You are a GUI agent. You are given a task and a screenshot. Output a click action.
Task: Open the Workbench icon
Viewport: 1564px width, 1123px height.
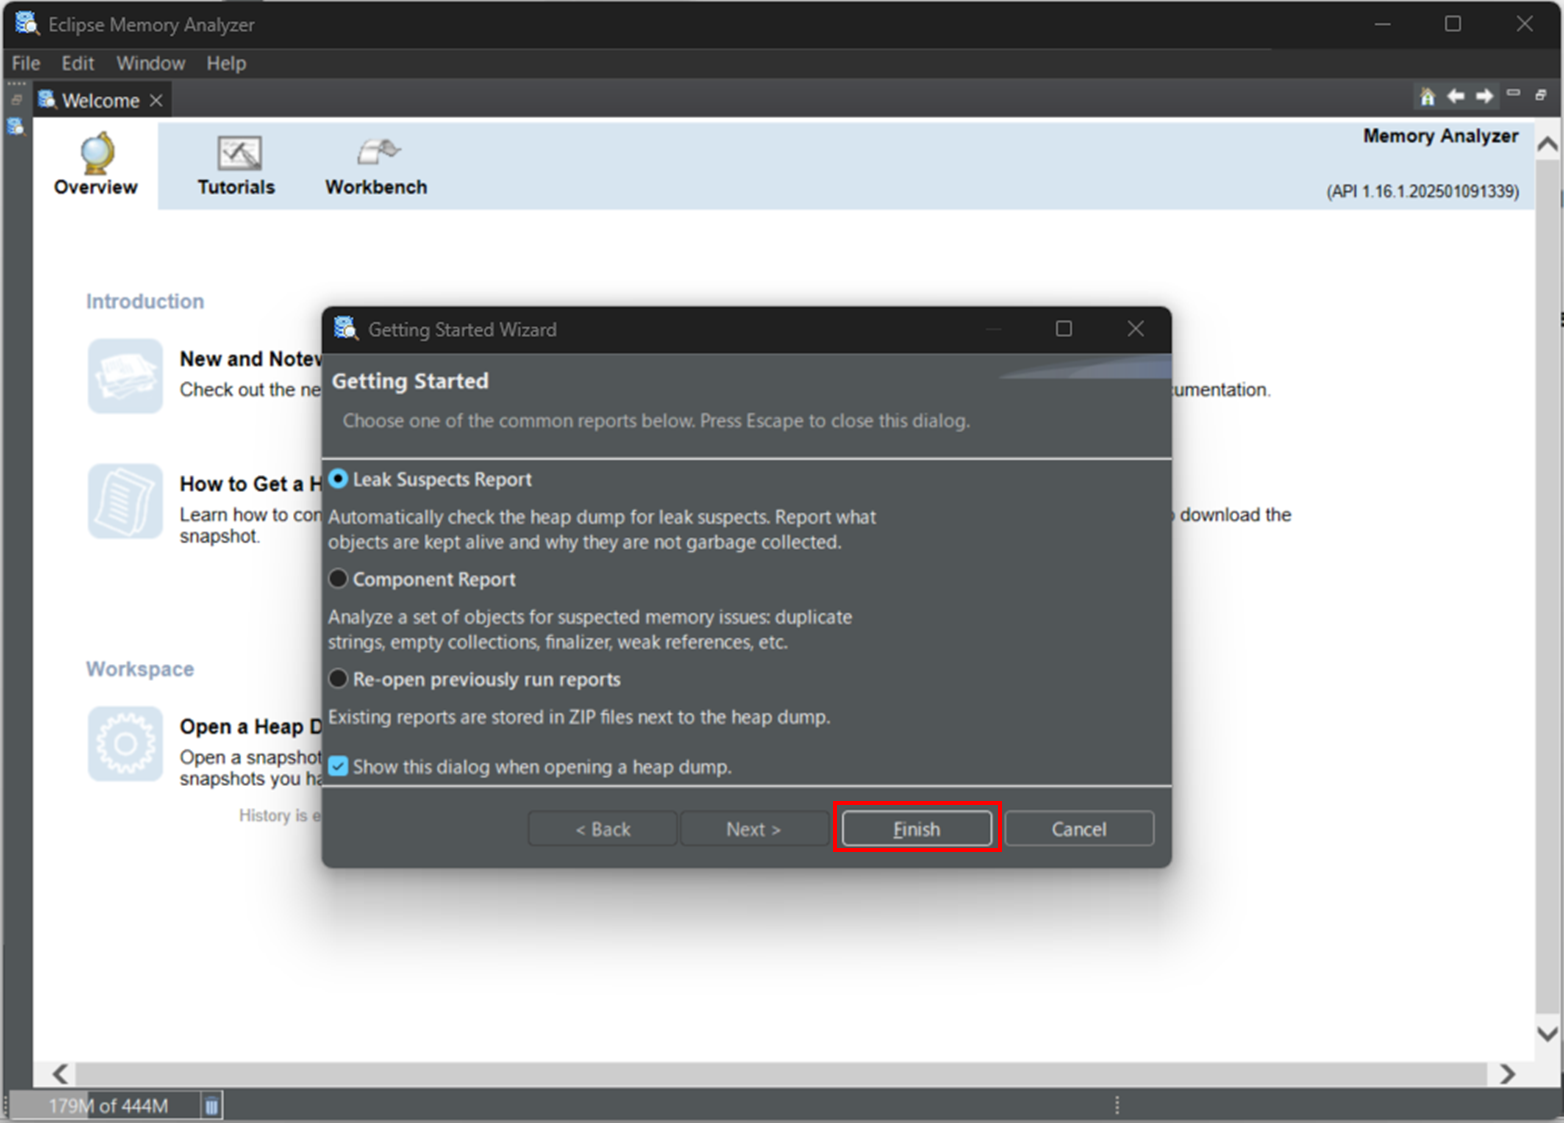click(x=377, y=153)
